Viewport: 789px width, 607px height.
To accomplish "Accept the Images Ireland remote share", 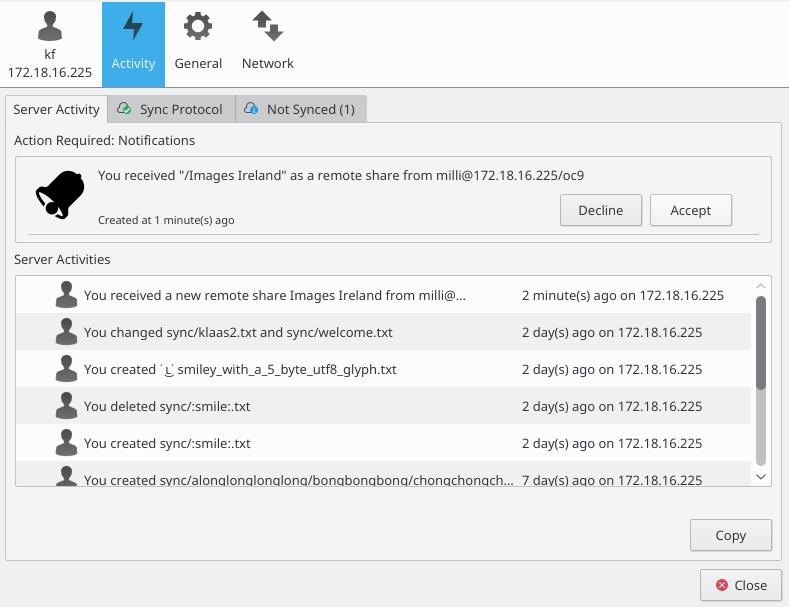I will point(690,210).
